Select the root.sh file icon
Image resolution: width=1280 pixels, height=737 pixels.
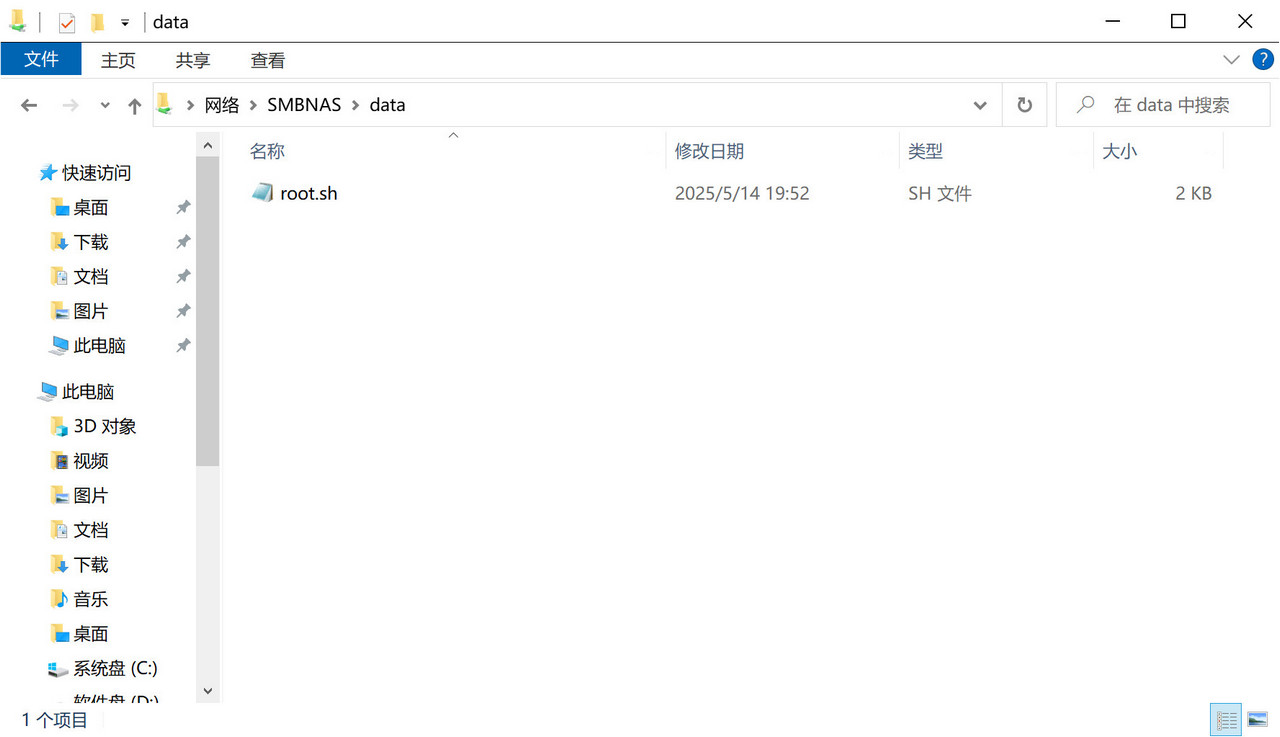[262, 193]
